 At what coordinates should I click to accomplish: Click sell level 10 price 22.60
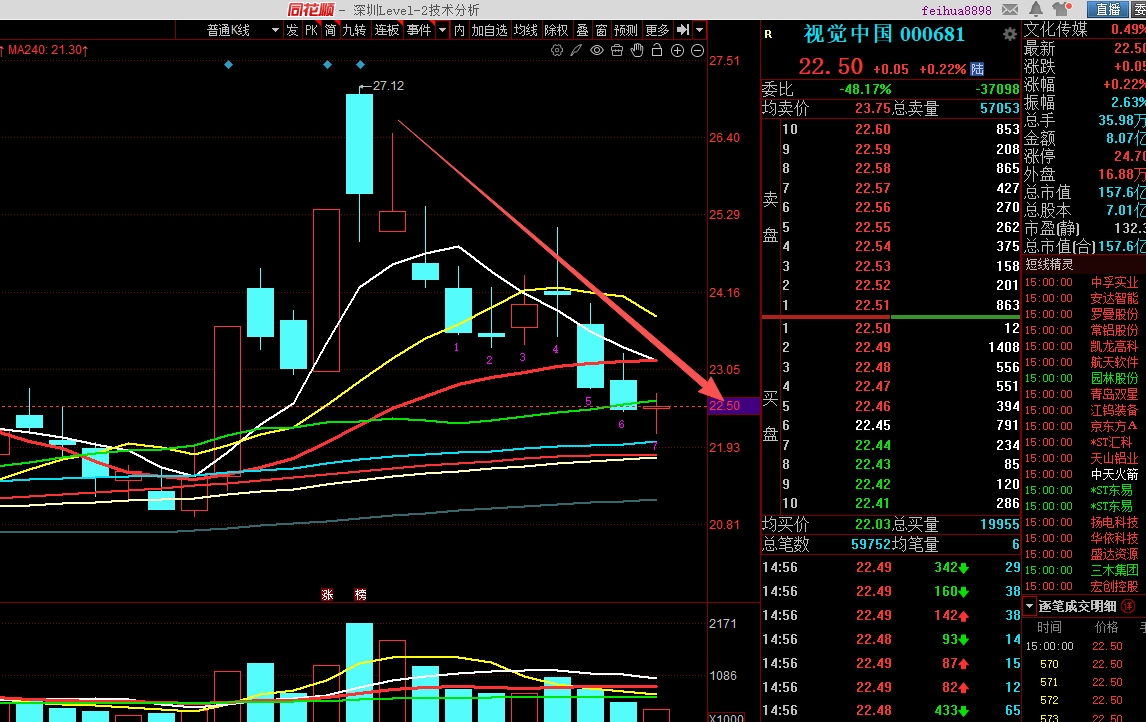[873, 129]
